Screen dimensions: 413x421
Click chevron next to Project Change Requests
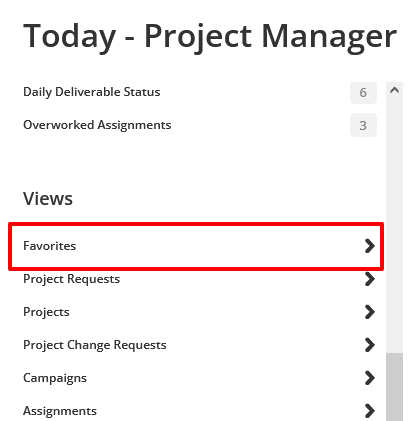coord(370,345)
